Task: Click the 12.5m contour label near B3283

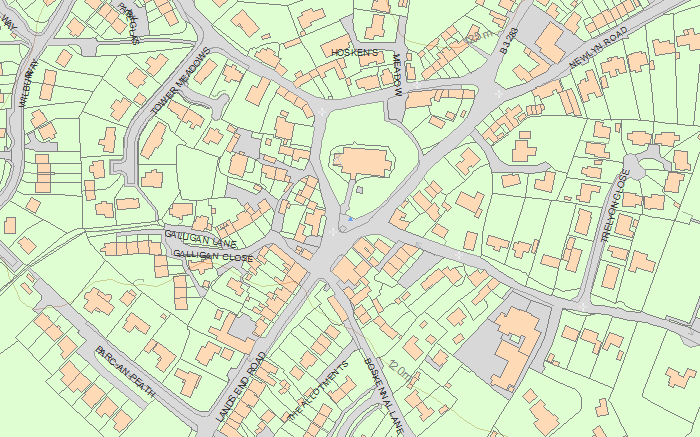Action: 479,36
